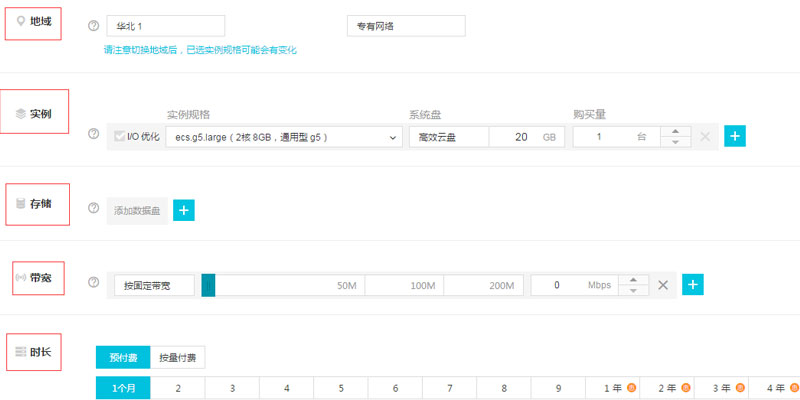Select the 3 months duration
The image size is (800, 400).
(232, 388)
